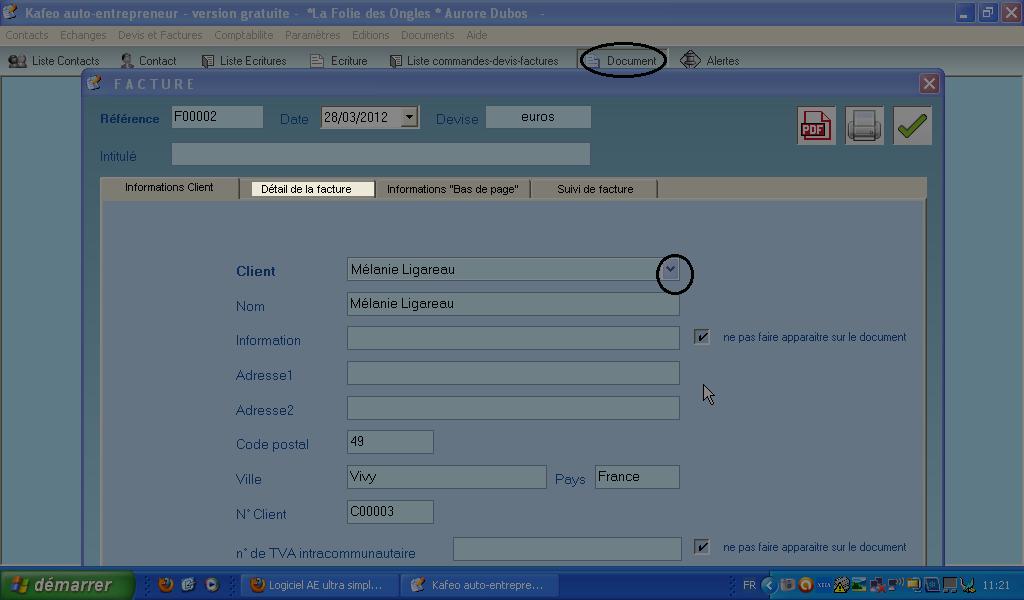Click the printer icon to print
Image resolution: width=1024 pixels, height=600 pixels.
[x=864, y=126]
